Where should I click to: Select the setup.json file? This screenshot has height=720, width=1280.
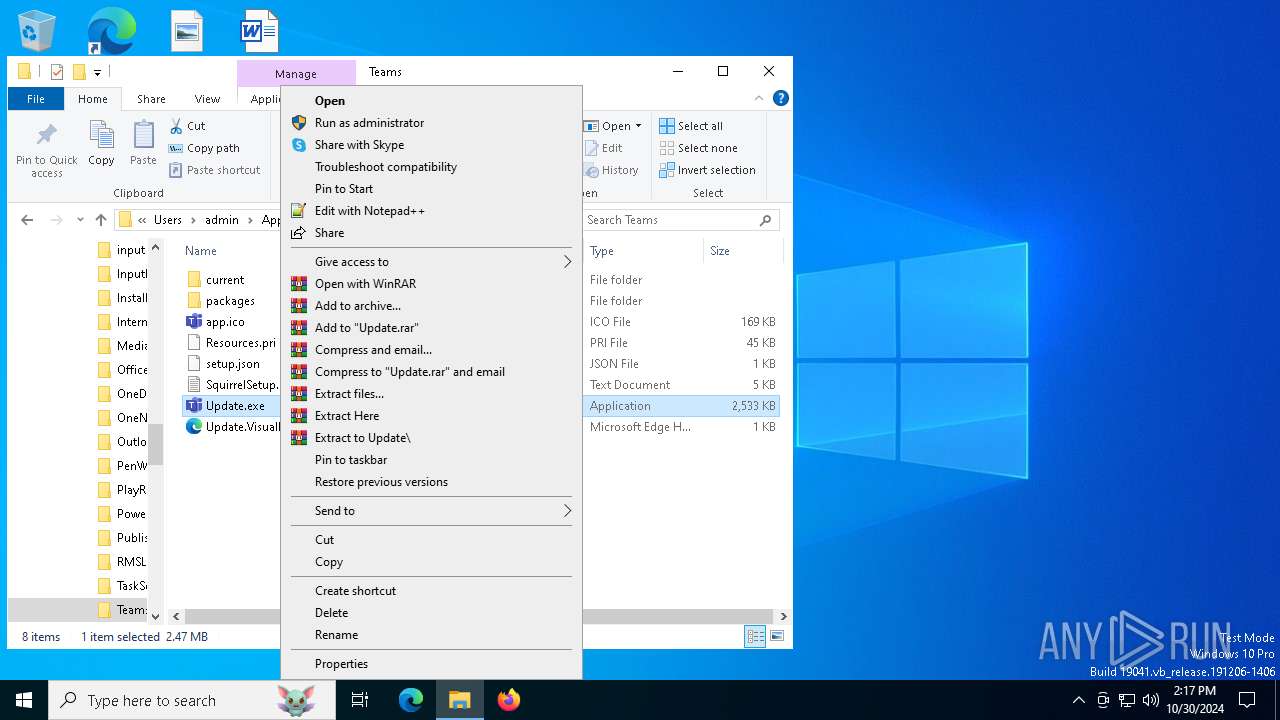(232, 364)
